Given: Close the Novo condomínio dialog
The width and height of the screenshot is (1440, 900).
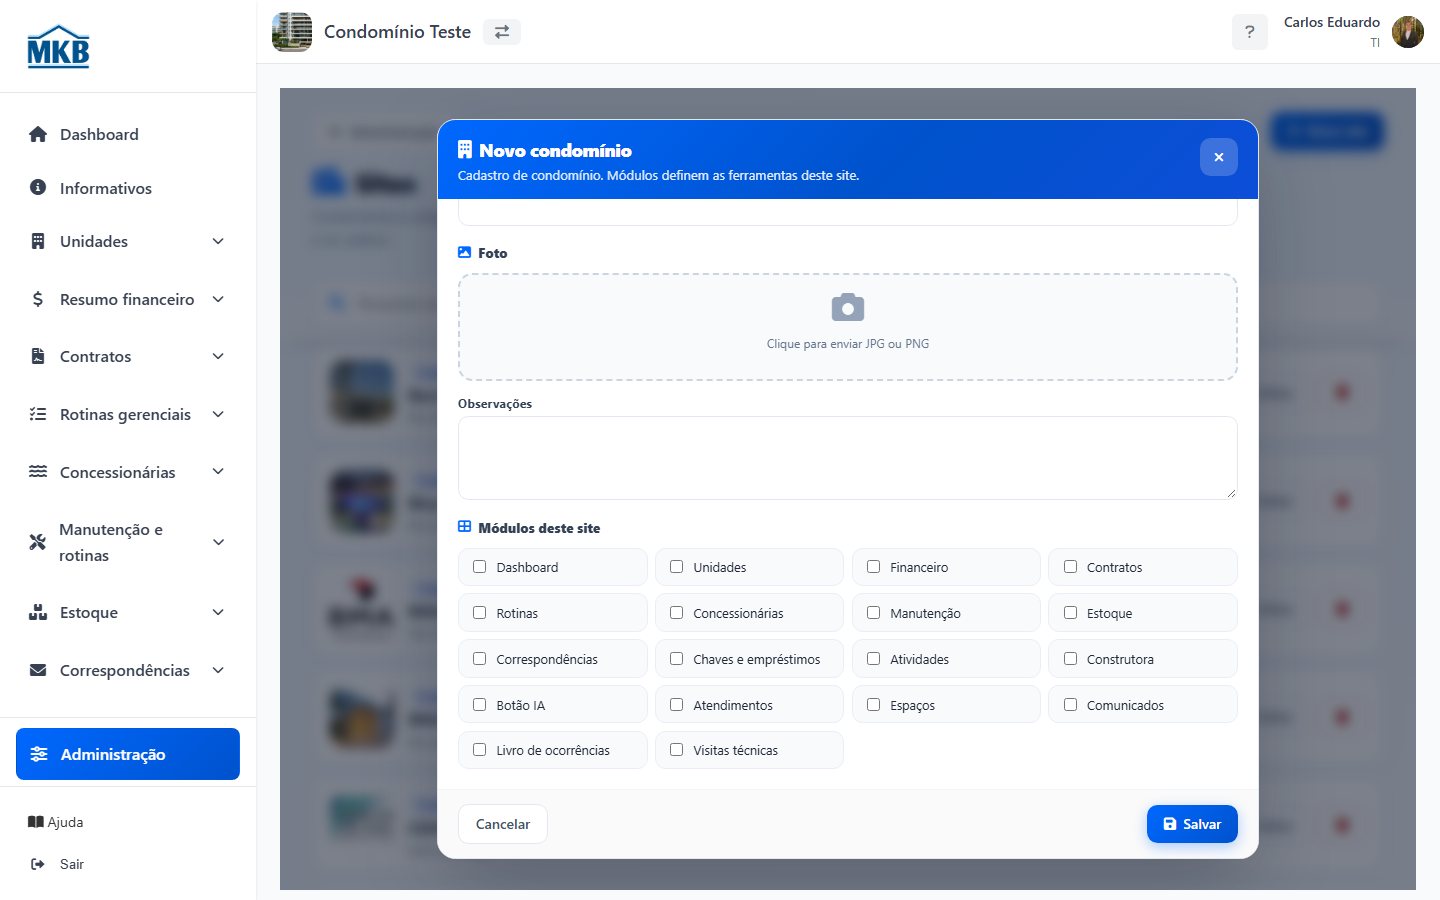Looking at the screenshot, I should [1218, 157].
